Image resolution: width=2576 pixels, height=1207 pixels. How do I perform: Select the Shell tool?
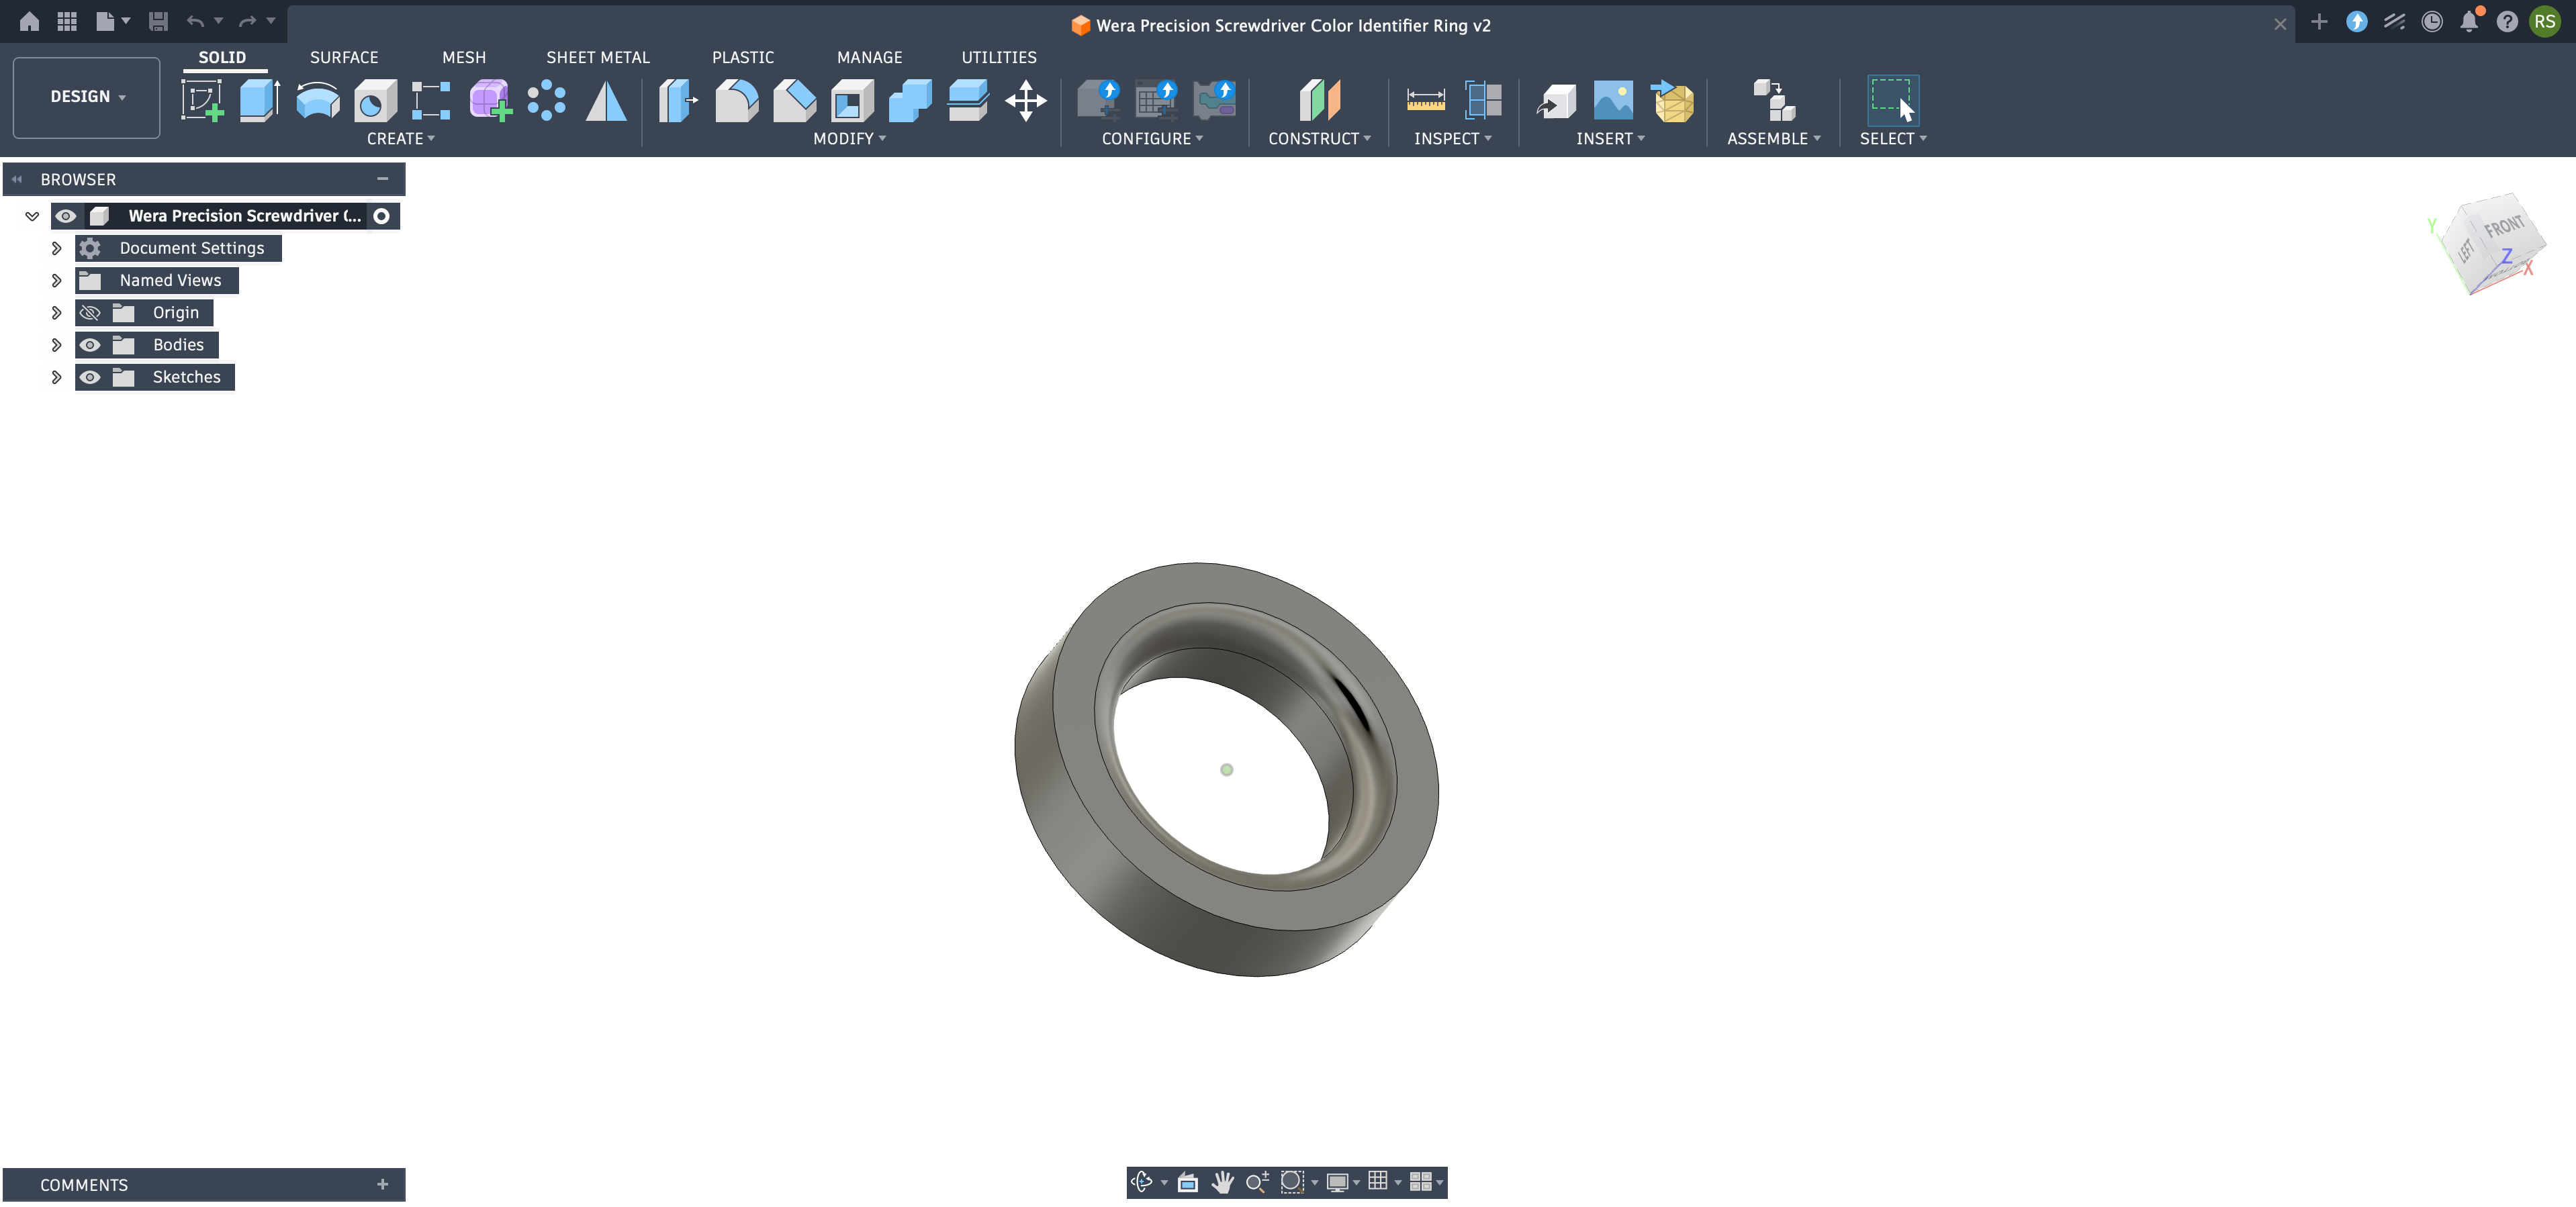[852, 100]
